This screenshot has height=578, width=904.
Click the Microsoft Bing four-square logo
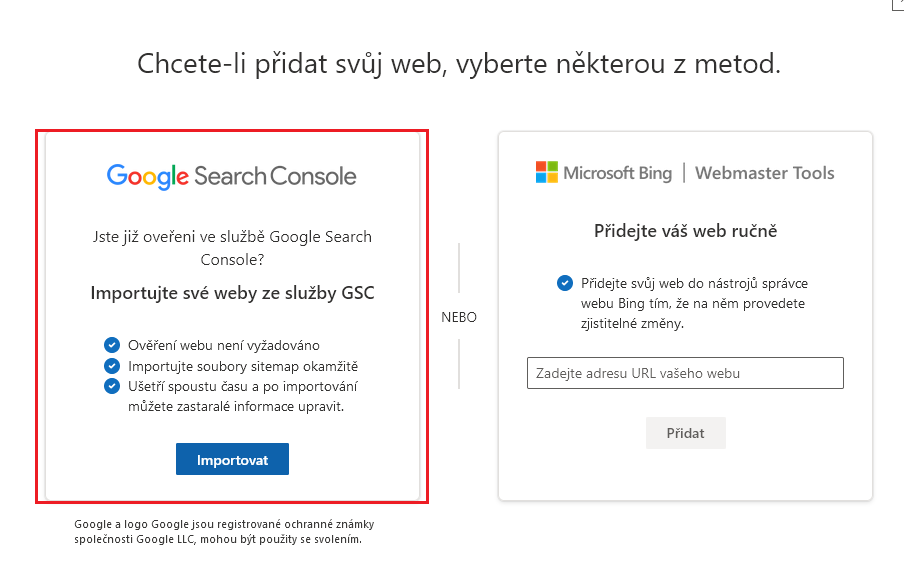coord(546,172)
